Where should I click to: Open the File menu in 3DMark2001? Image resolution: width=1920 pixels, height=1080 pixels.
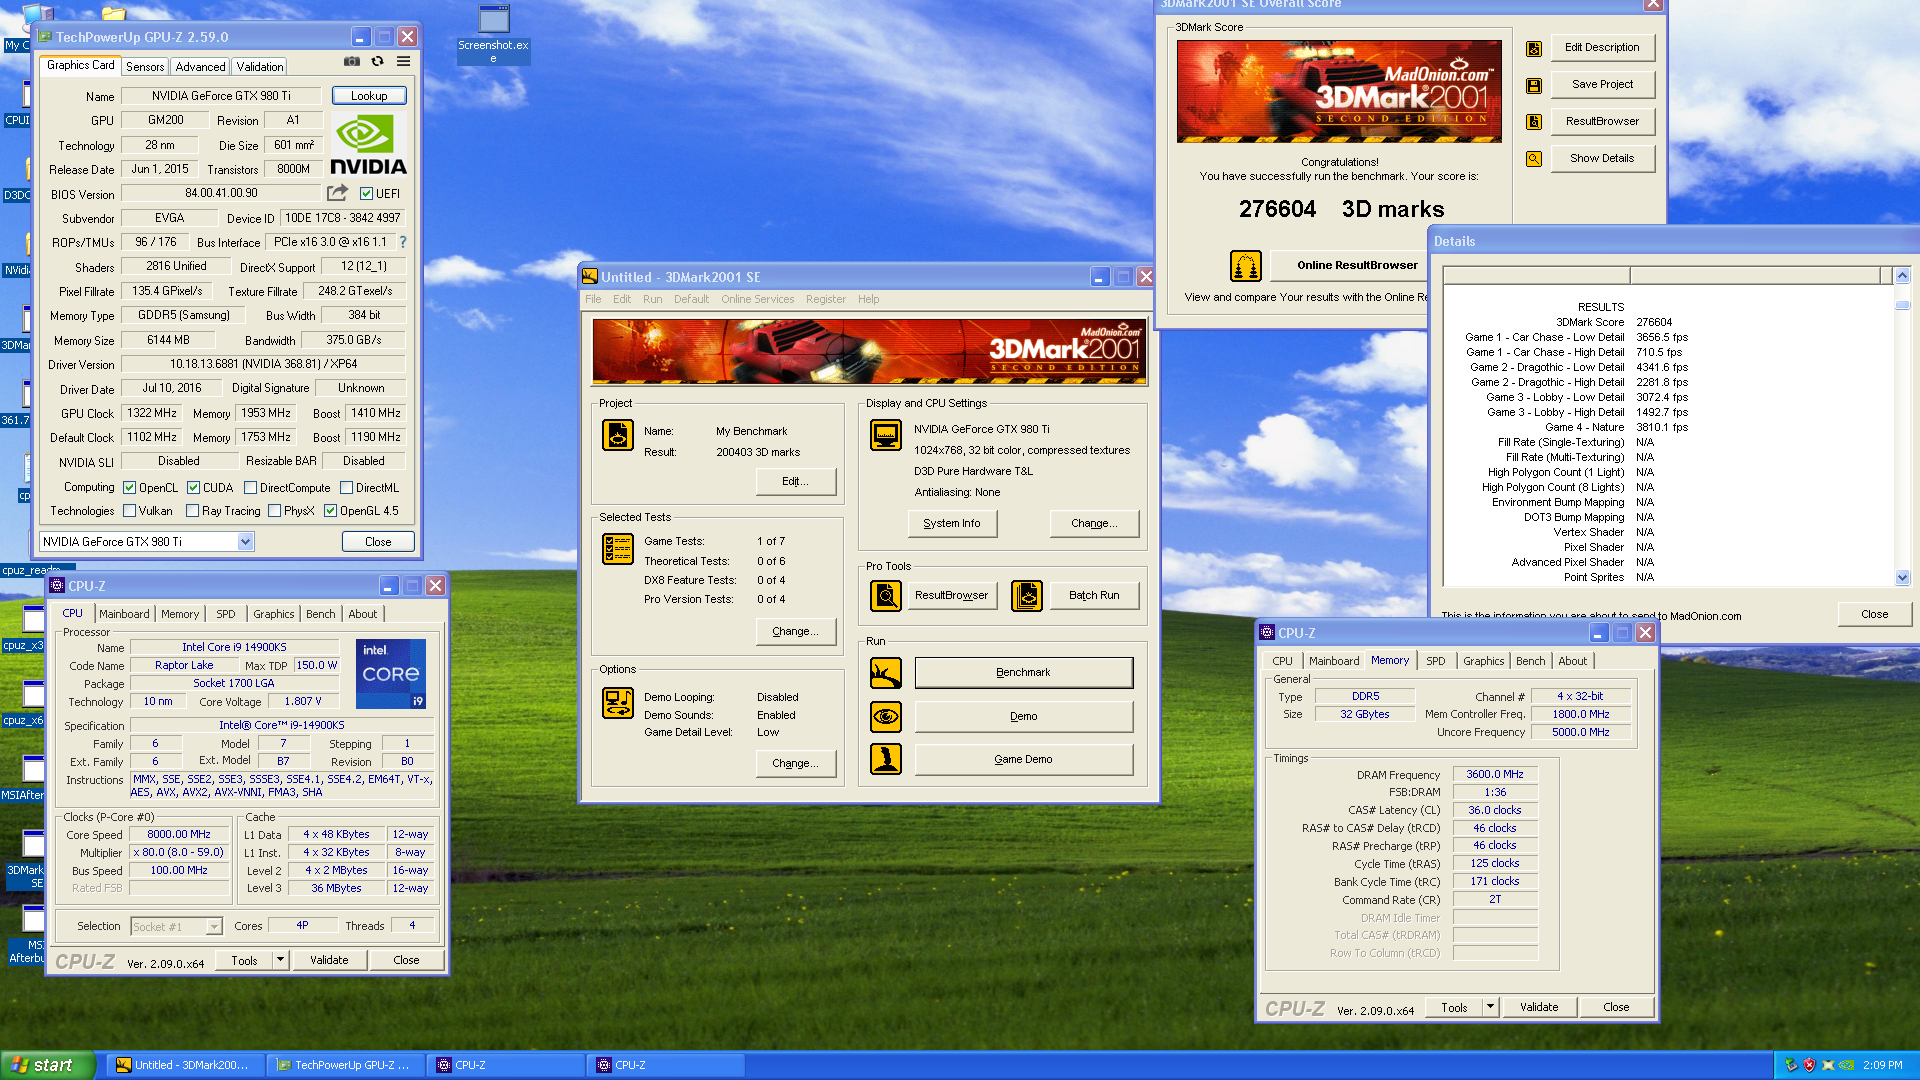tap(593, 299)
